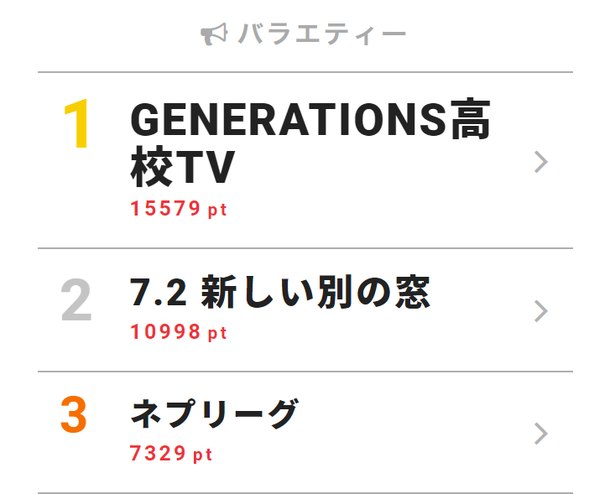Click the 7329 pt score
615x495 pixels.
[171, 453]
